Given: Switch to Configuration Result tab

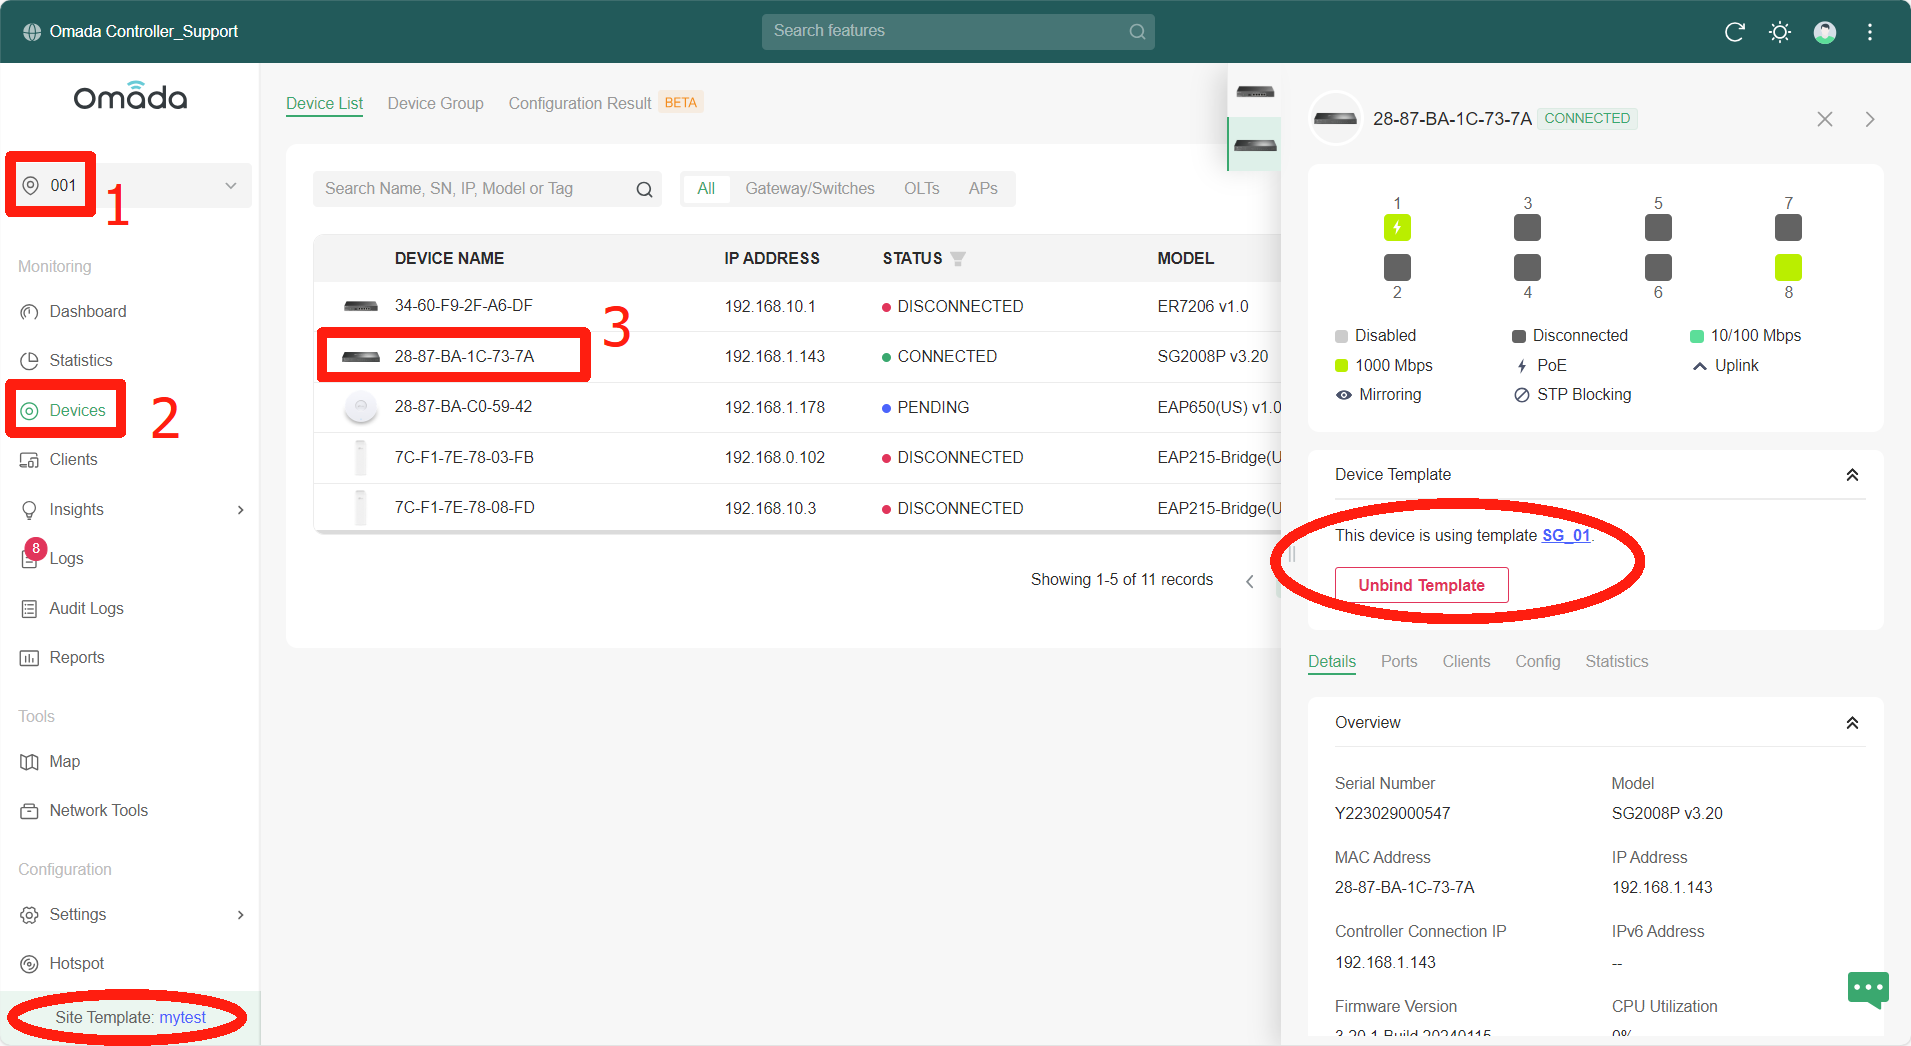Looking at the screenshot, I should point(580,104).
